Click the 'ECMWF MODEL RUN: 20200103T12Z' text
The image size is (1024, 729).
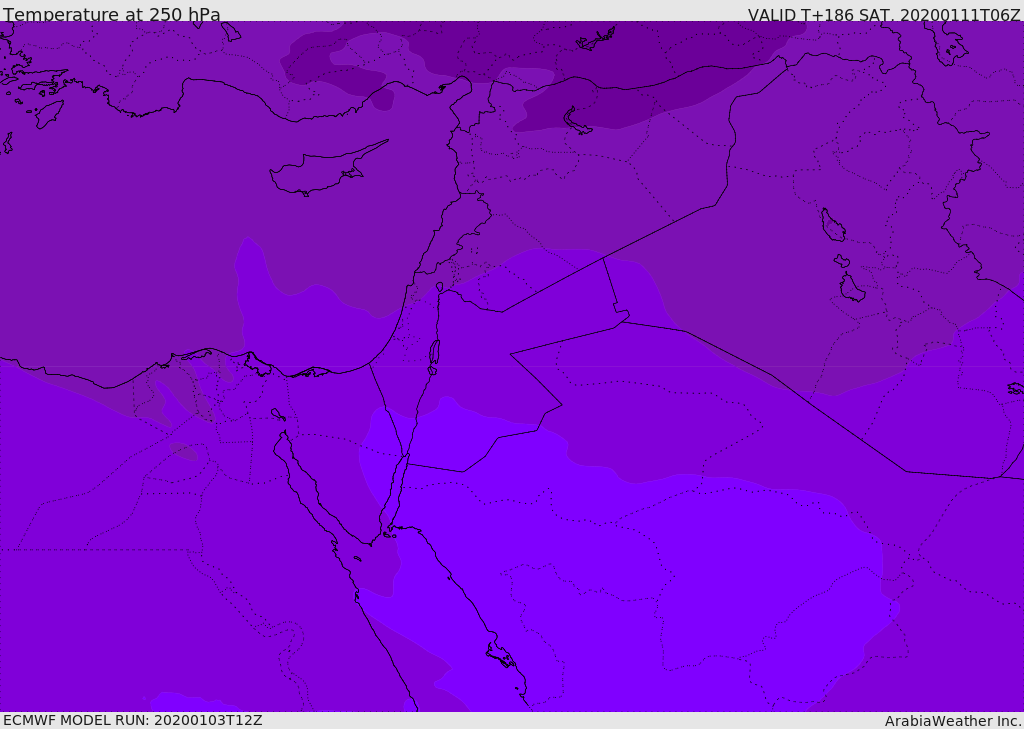[133, 720]
